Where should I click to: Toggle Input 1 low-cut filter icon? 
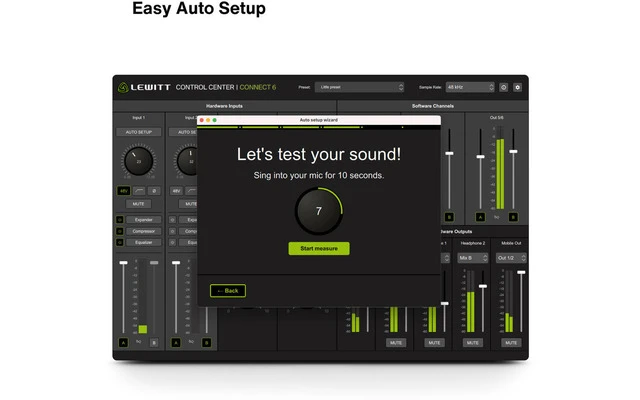[139, 191]
